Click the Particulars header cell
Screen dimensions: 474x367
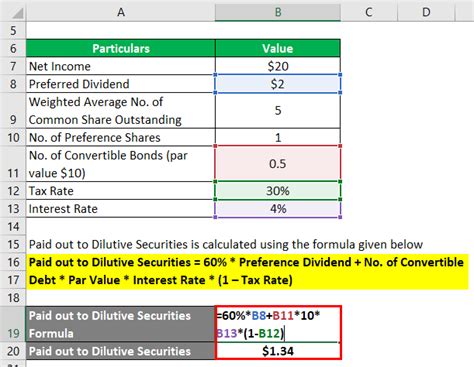coord(121,48)
